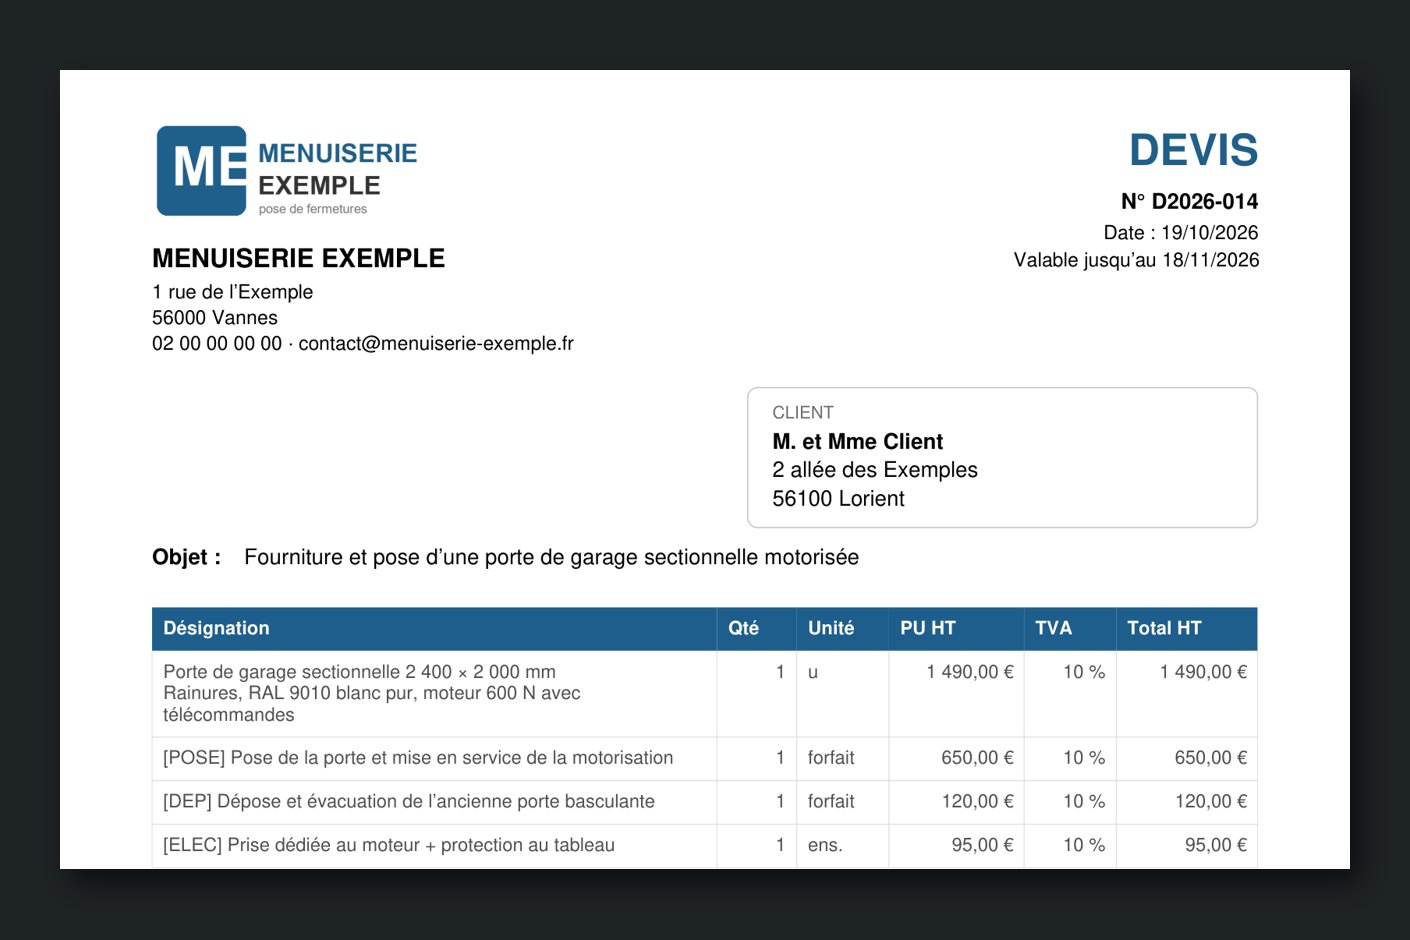The image size is (1410, 940).
Task: Click the bold black MENUISERIE EXEMPLE heading
Action: pos(298,258)
